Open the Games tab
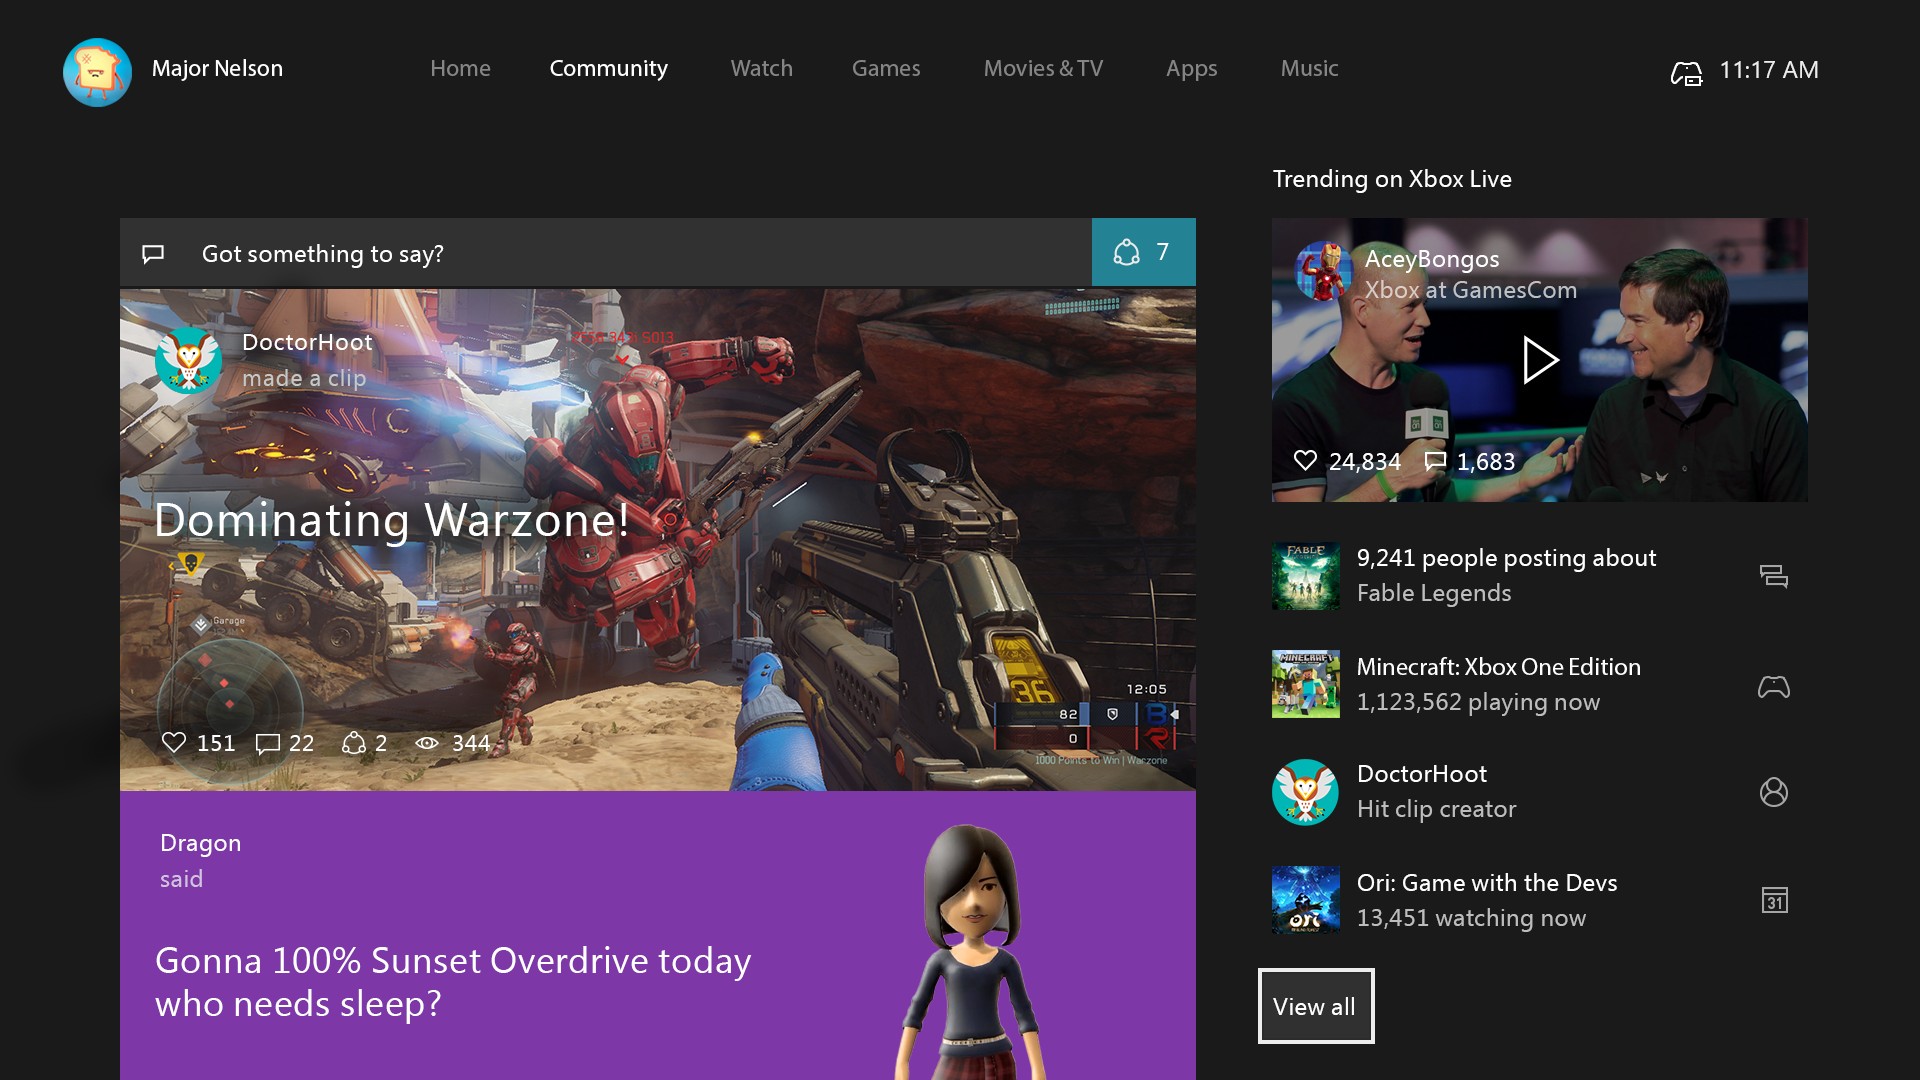The height and width of the screenshot is (1080, 1920). click(x=885, y=68)
